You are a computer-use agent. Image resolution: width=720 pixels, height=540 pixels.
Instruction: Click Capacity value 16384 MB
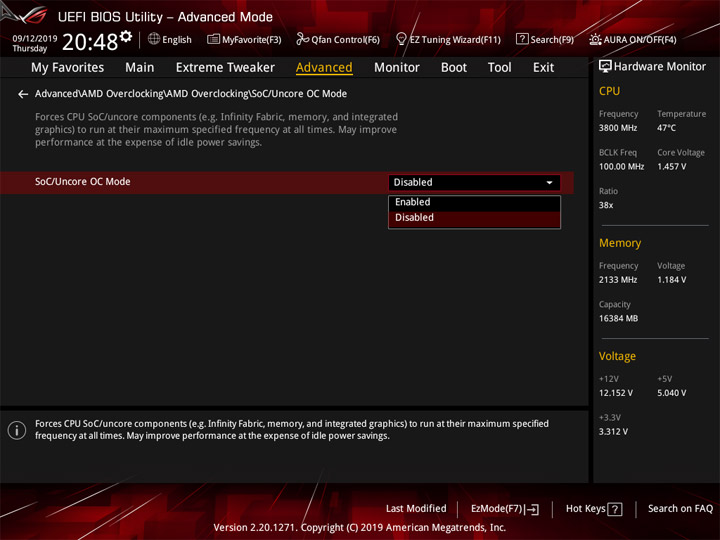pos(619,319)
